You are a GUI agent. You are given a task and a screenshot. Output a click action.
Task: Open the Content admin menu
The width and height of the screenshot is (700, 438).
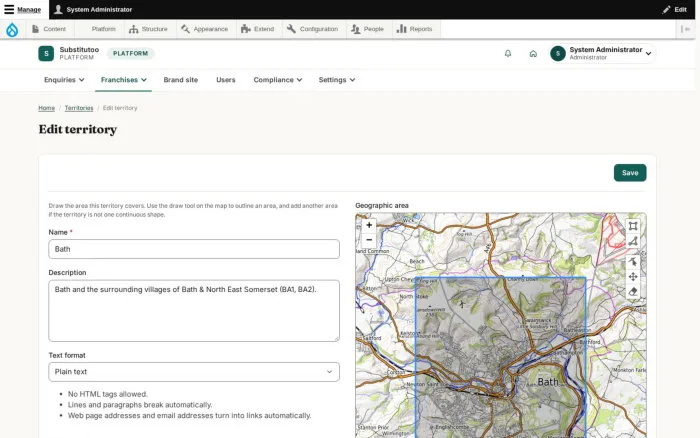[49, 29]
